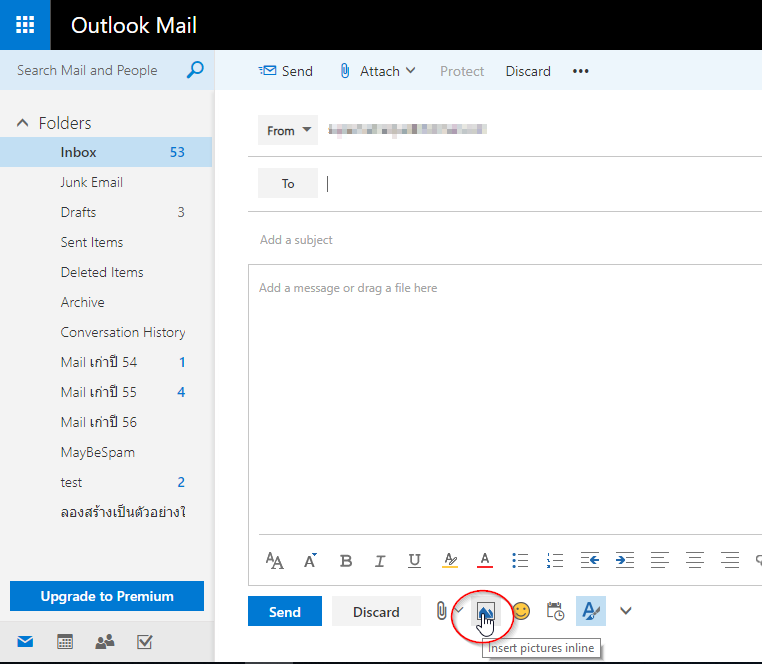This screenshot has height=664, width=762.
Task: Click the bottom Discard button
Action: click(x=376, y=611)
